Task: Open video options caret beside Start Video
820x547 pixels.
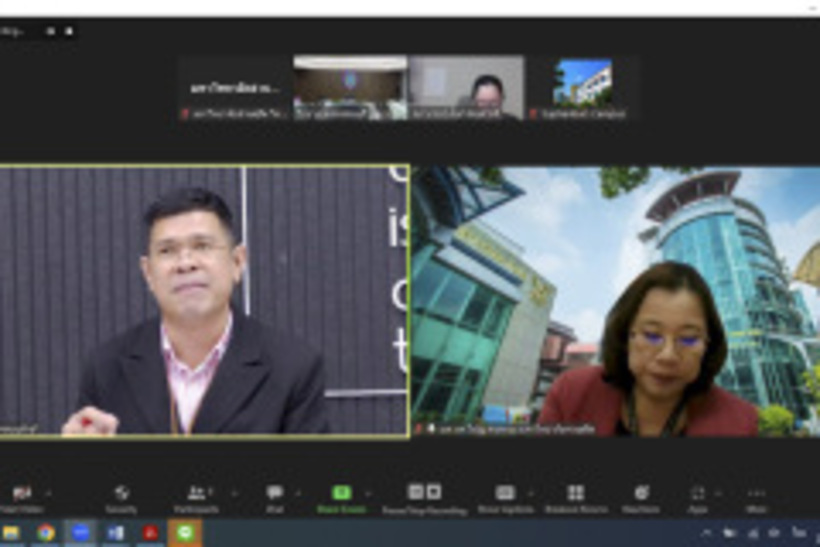Action: point(49,493)
